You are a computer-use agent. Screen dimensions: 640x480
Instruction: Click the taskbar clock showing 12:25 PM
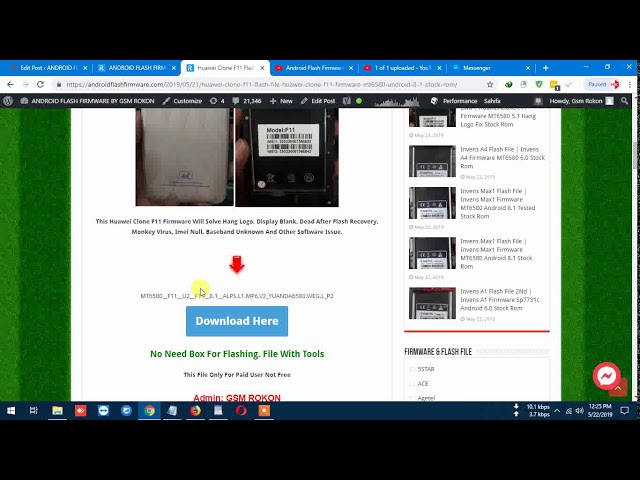[600, 411]
